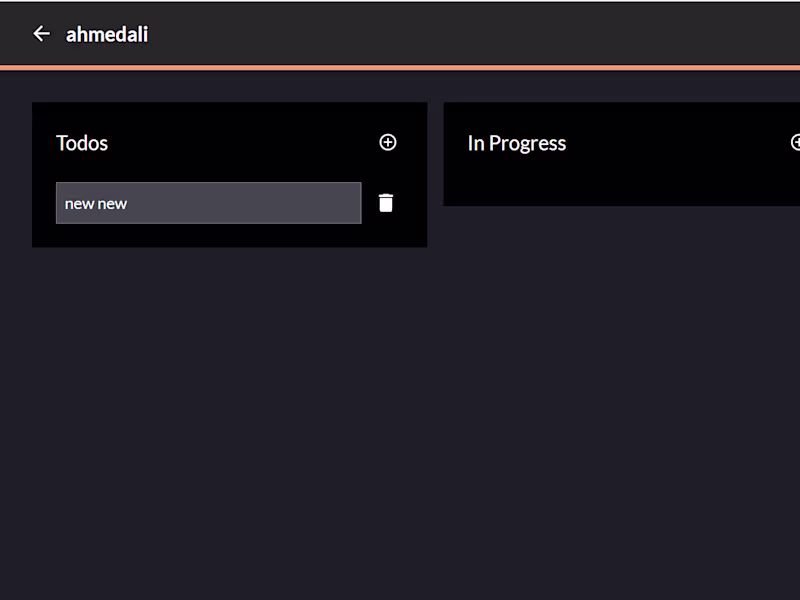This screenshot has height=600, width=800.
Task: Click the pink divider line under header
Action: pyautogui.click(x=400, y=67)
